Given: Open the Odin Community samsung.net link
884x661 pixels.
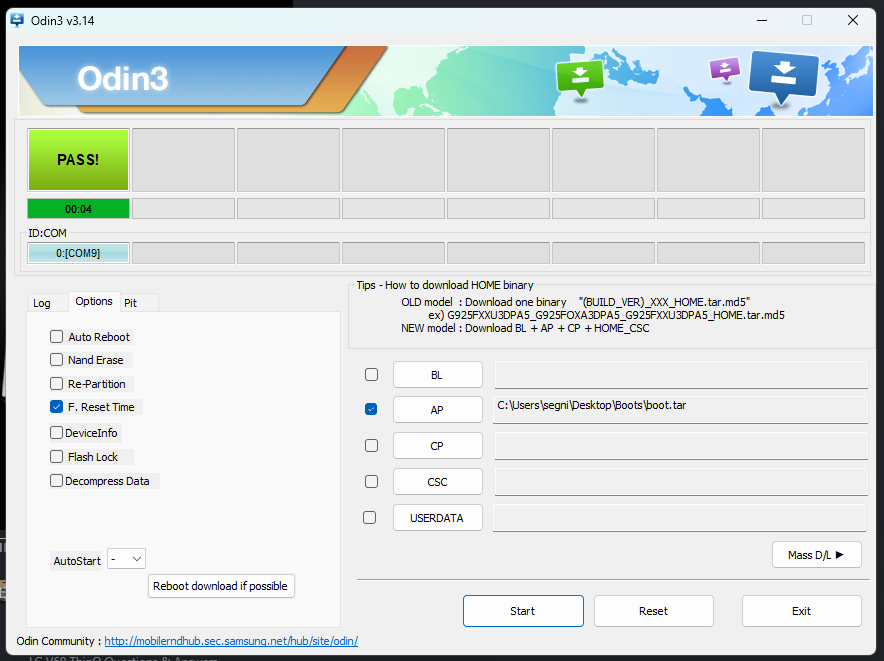Looking at the screenshot, I should click(231, 641).
